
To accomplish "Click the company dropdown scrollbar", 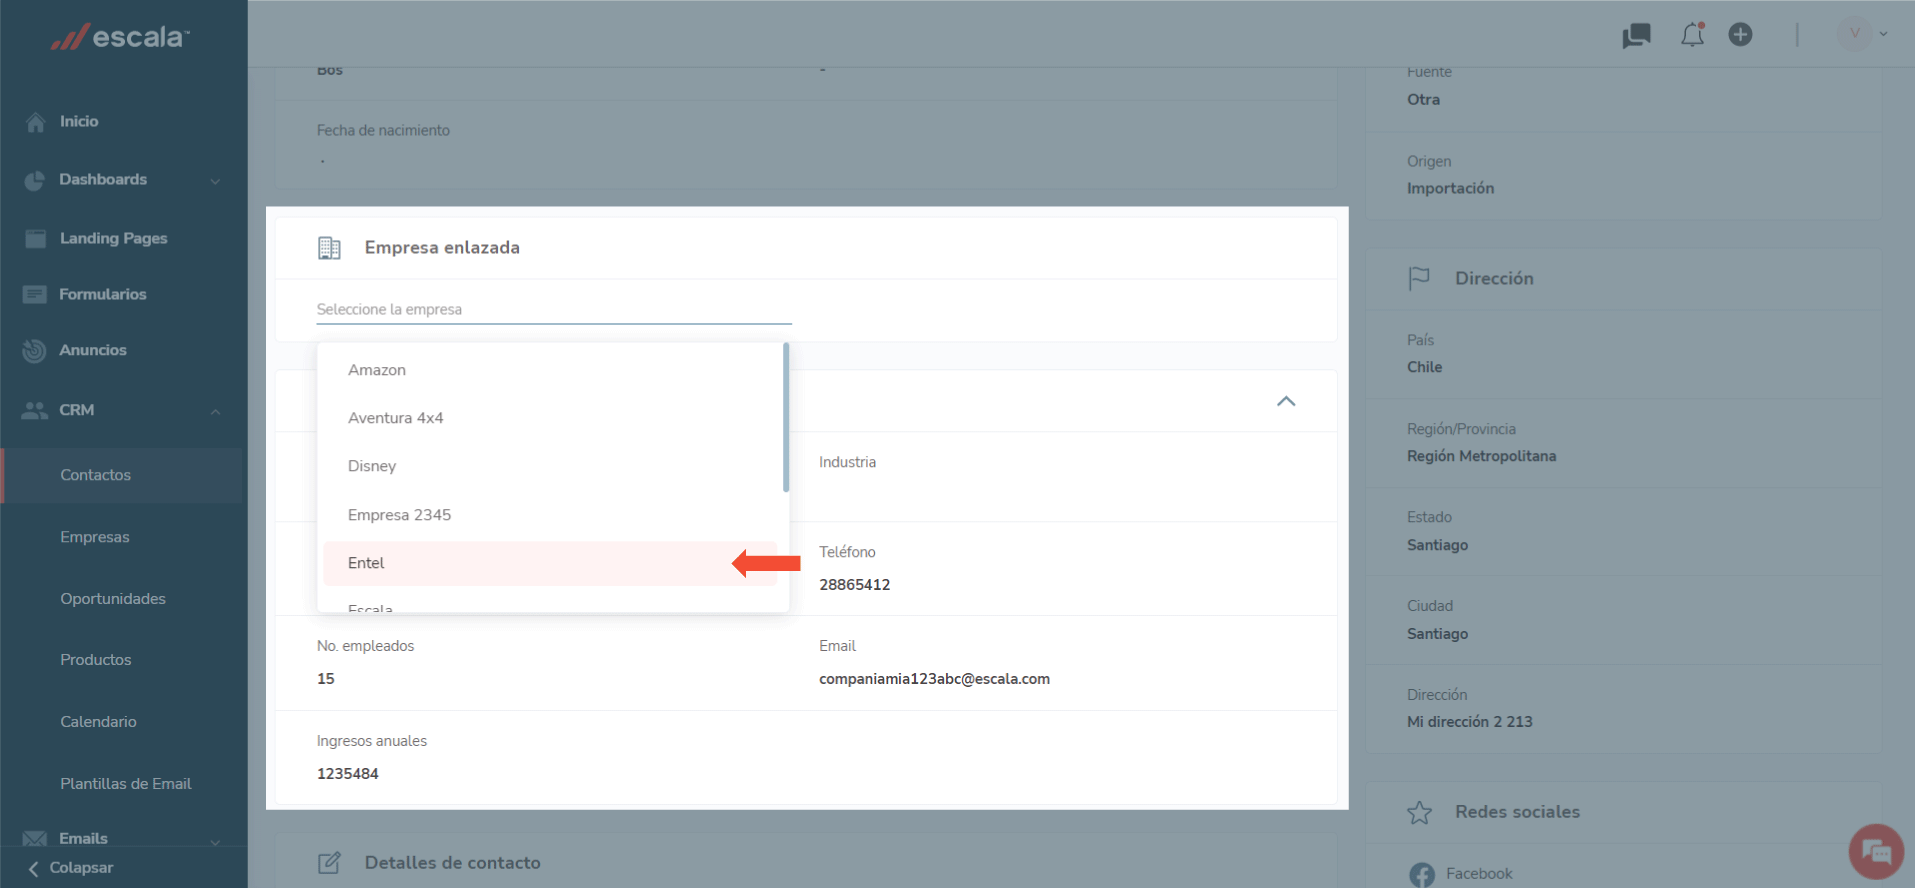I will pyautogui.click(x=786, y=418).
